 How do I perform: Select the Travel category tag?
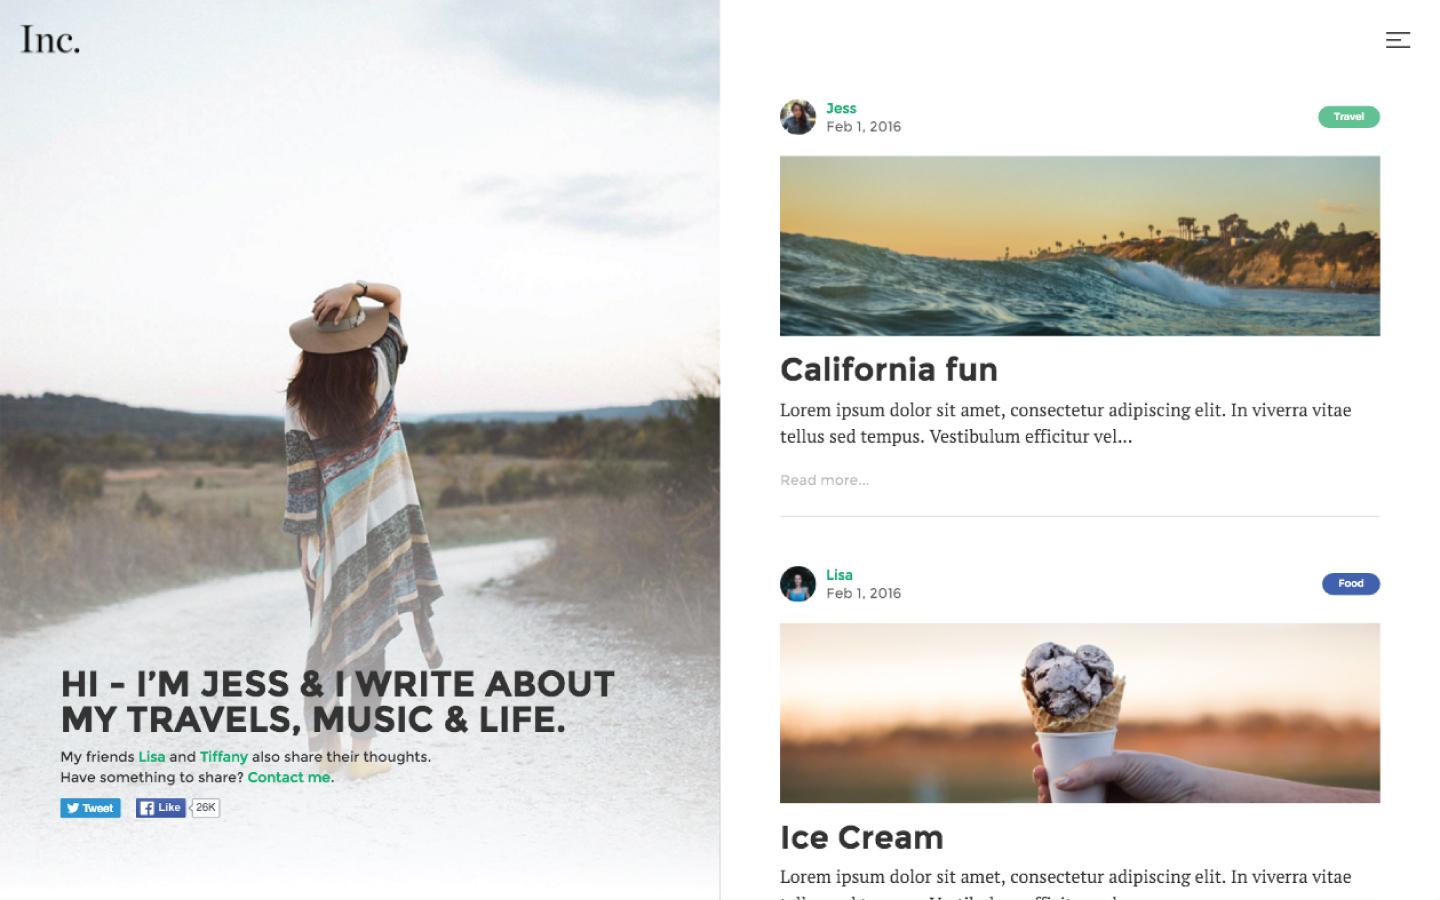pos(1348,117)
